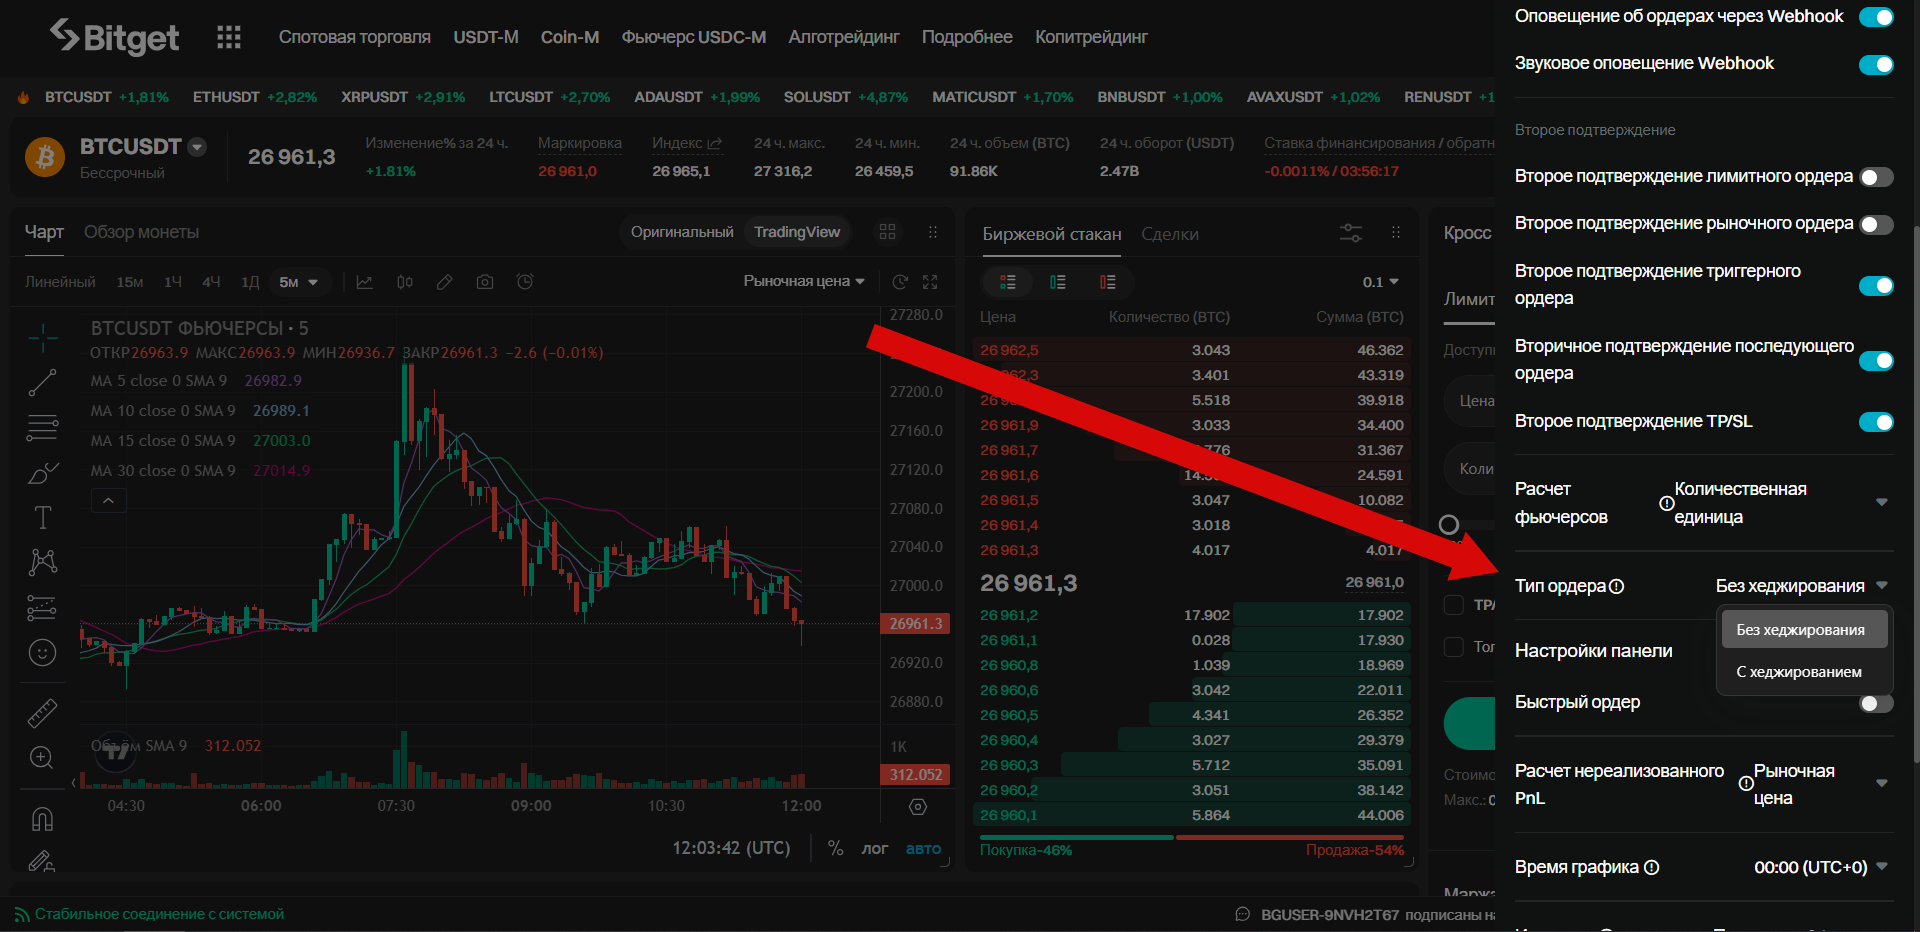Take a chart snapshot with camera icon

(x=485, y=282)
